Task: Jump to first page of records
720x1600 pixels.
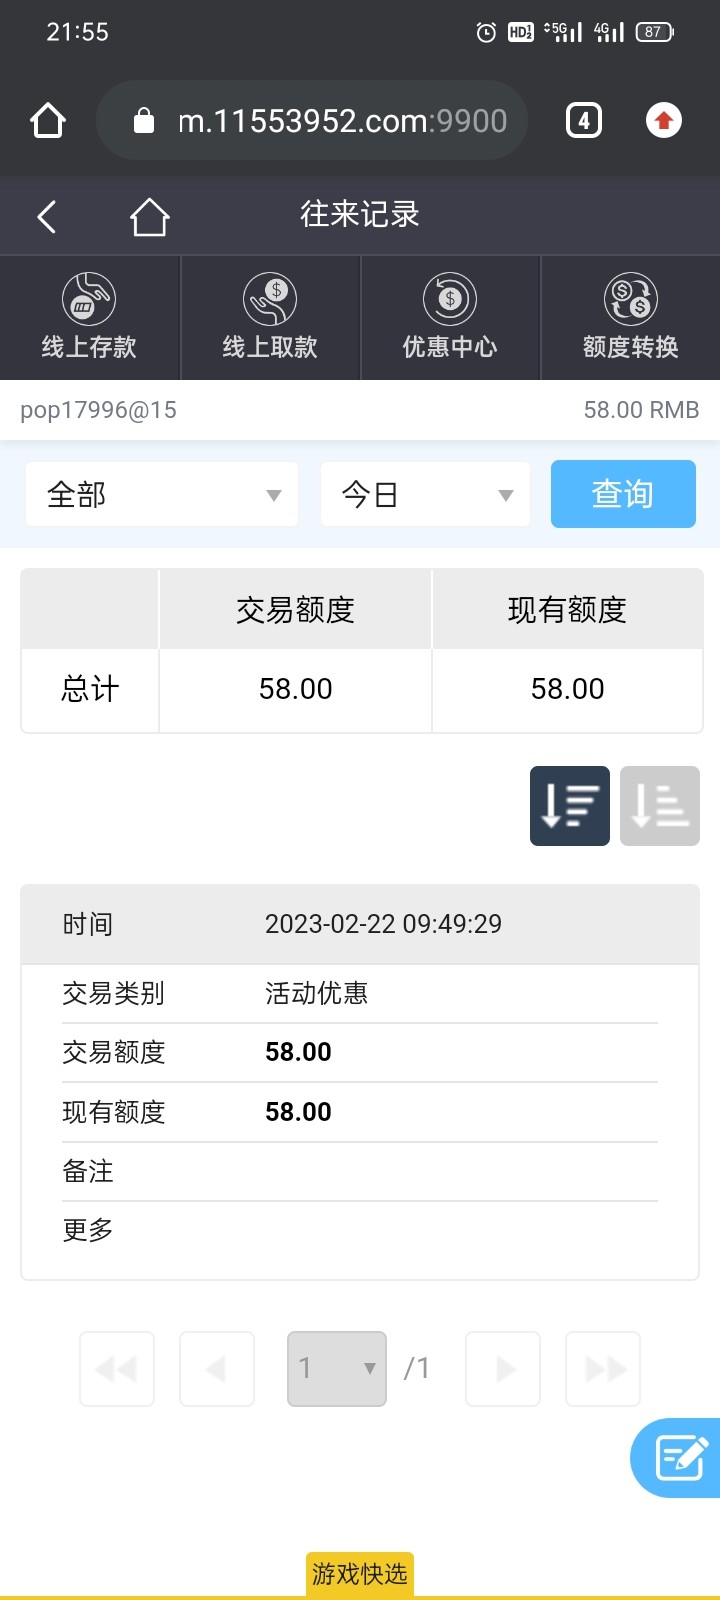Action: [117, 1368]
